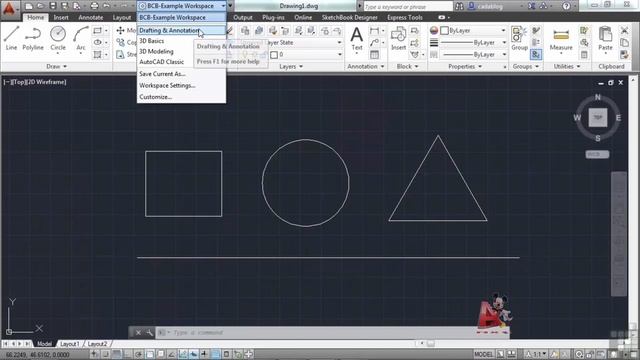Toggle MODEL space button in status bar
Image resolution: width=640 pixels, height=360 pixels.
tap(484, 354)
